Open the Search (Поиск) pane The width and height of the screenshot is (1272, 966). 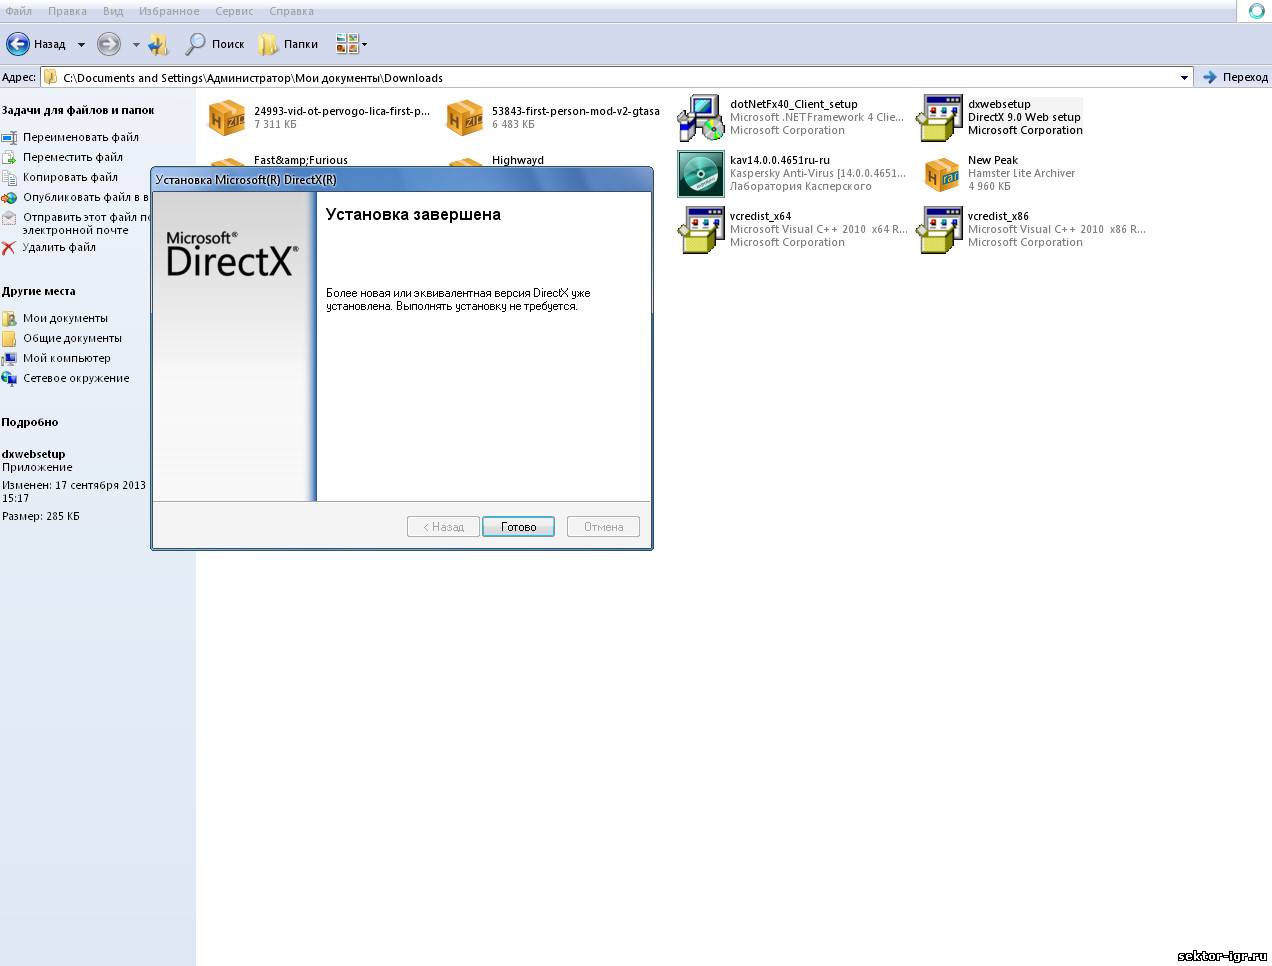(215, 44)
